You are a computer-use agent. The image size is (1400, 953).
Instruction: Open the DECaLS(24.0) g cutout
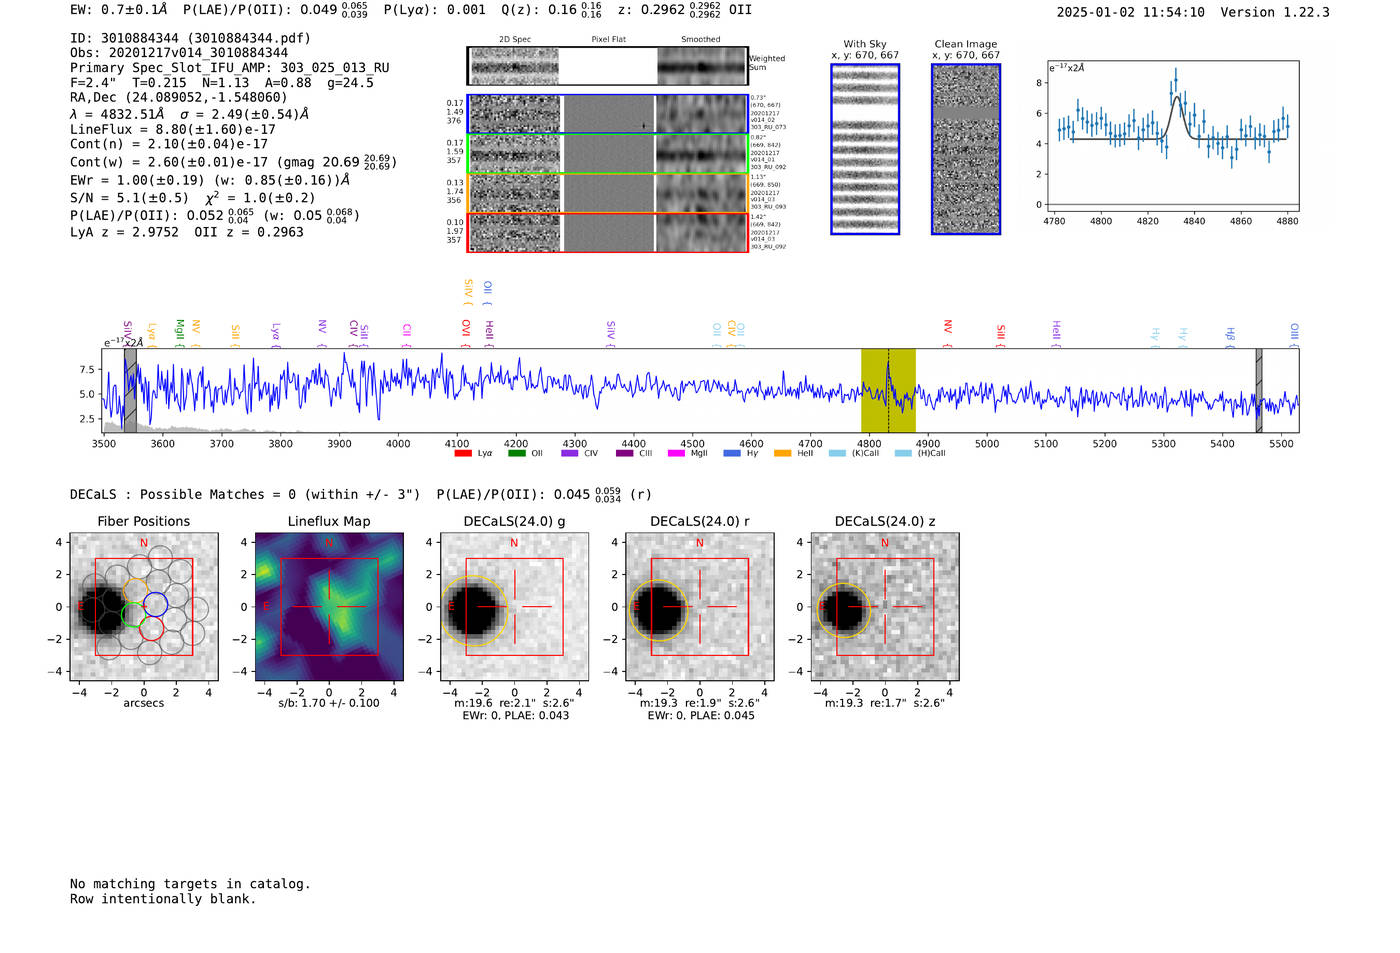(515, 607)
